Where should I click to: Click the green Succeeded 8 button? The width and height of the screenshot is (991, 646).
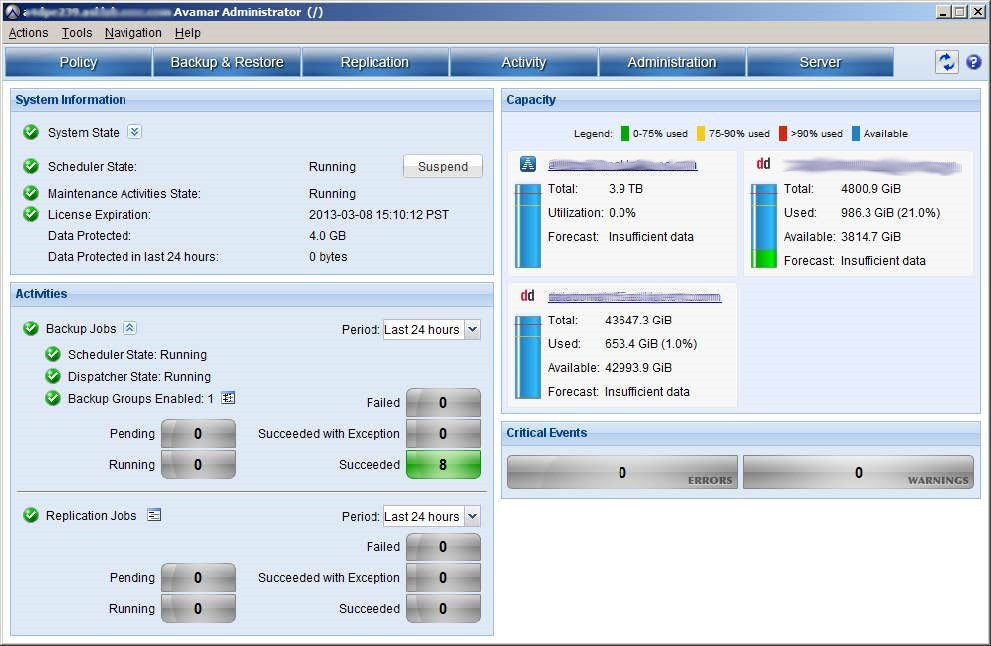coord(443,465)
